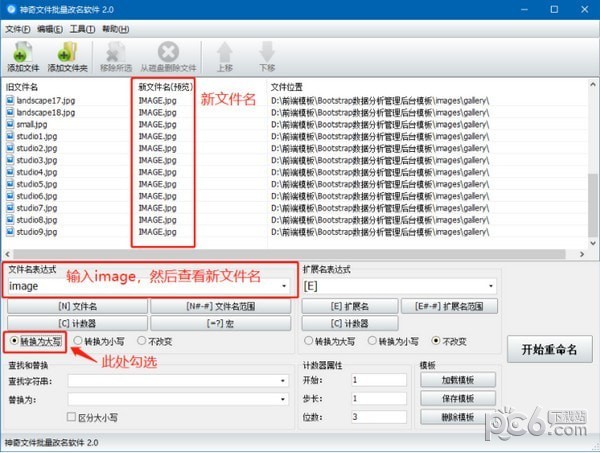Expand the 扩展名表达式 dropdown arrow
The width and height of the screenshot is (600, 453).
(491, 286)
